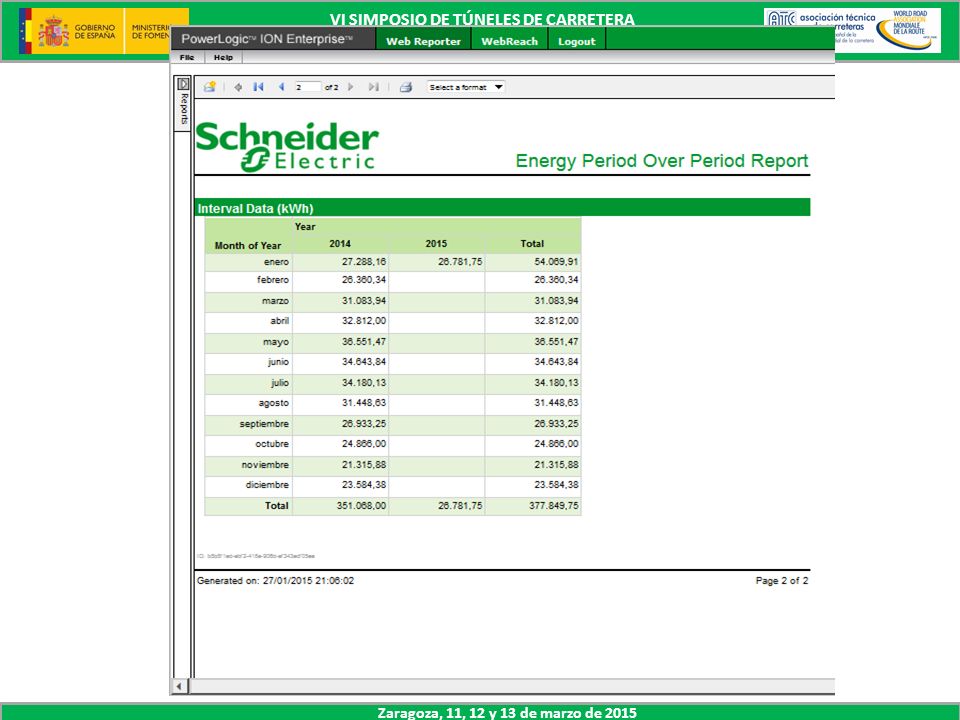Click the enero row label

[x=276, y=262]
